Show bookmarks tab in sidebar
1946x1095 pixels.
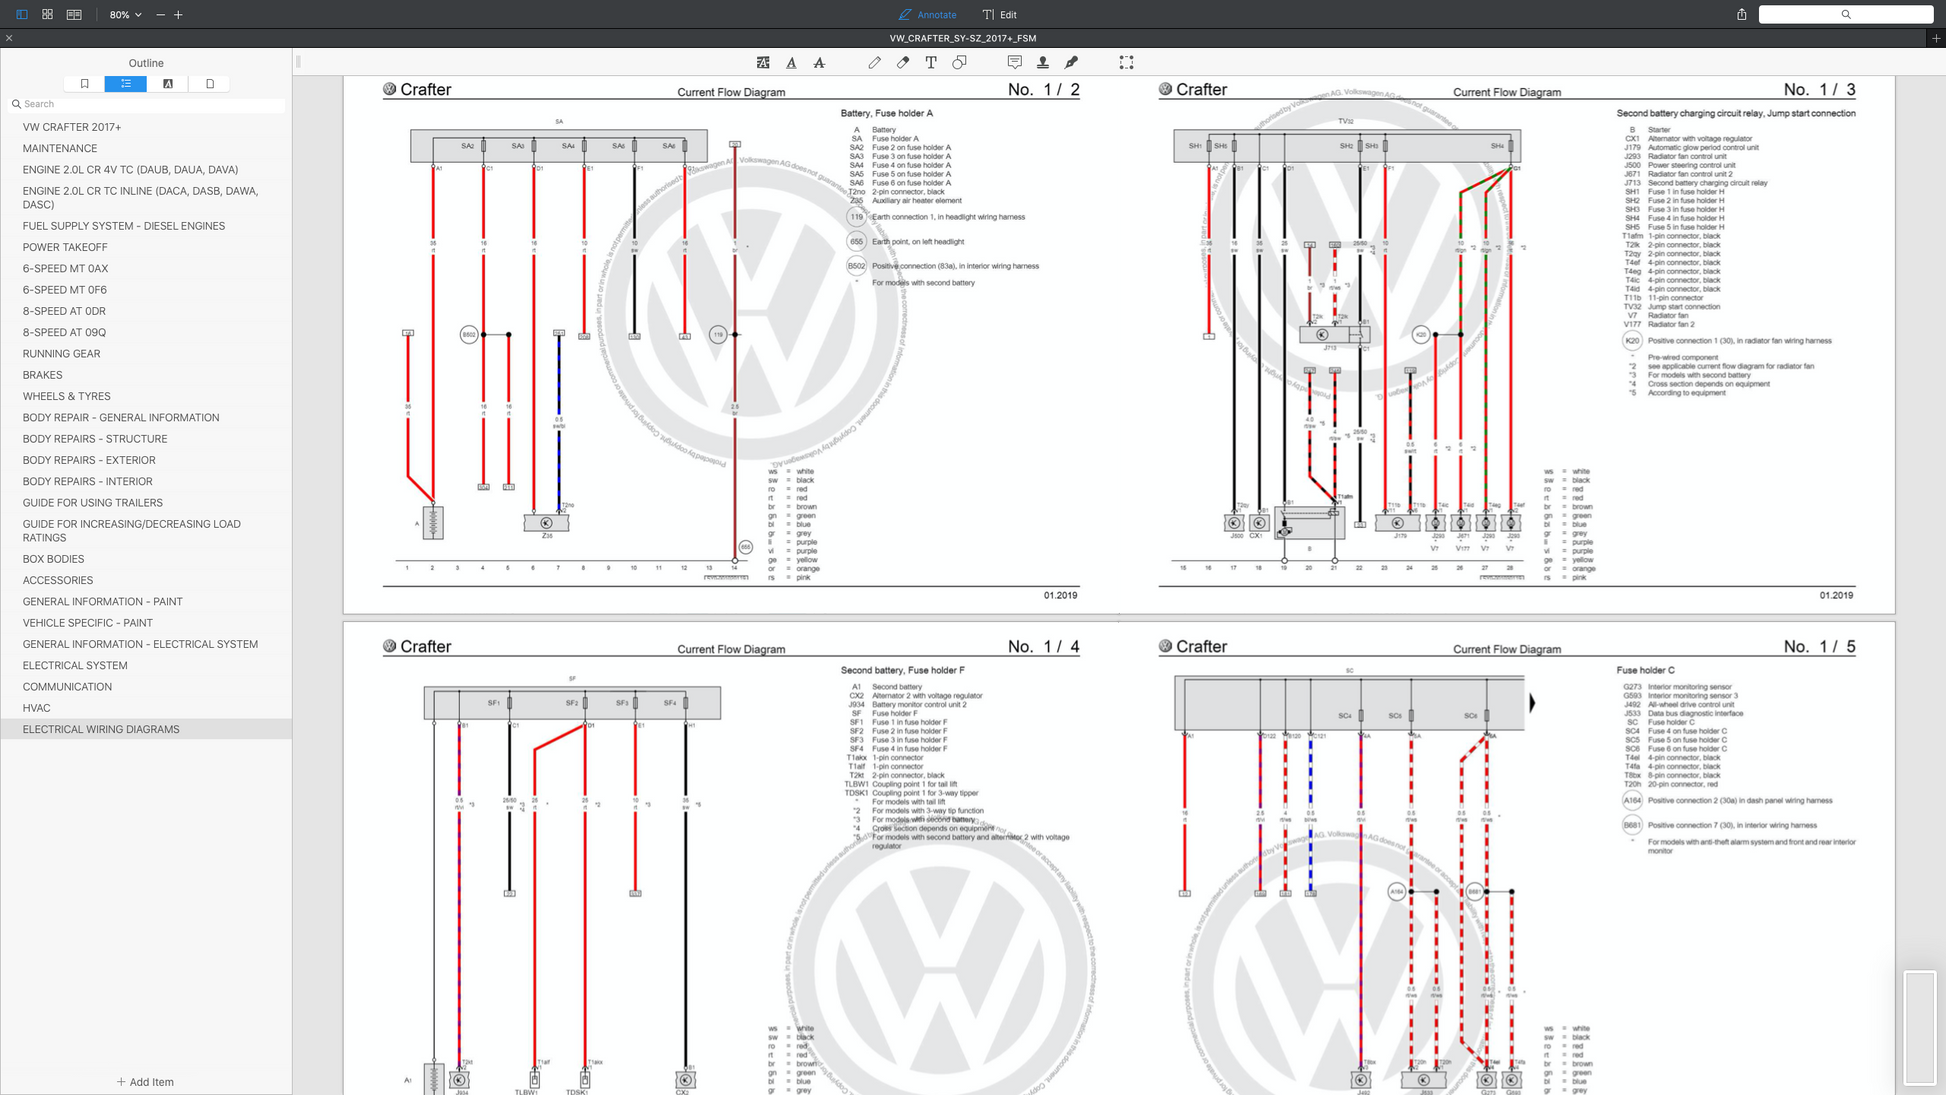(x=84, y=84)
